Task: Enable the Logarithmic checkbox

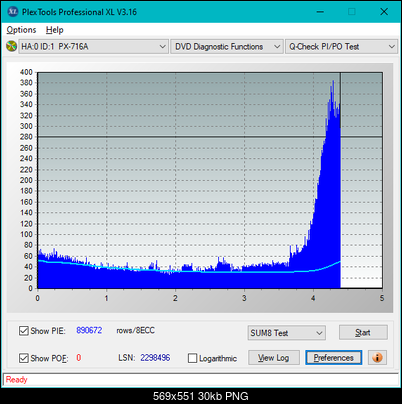Action: pos(192,358)
